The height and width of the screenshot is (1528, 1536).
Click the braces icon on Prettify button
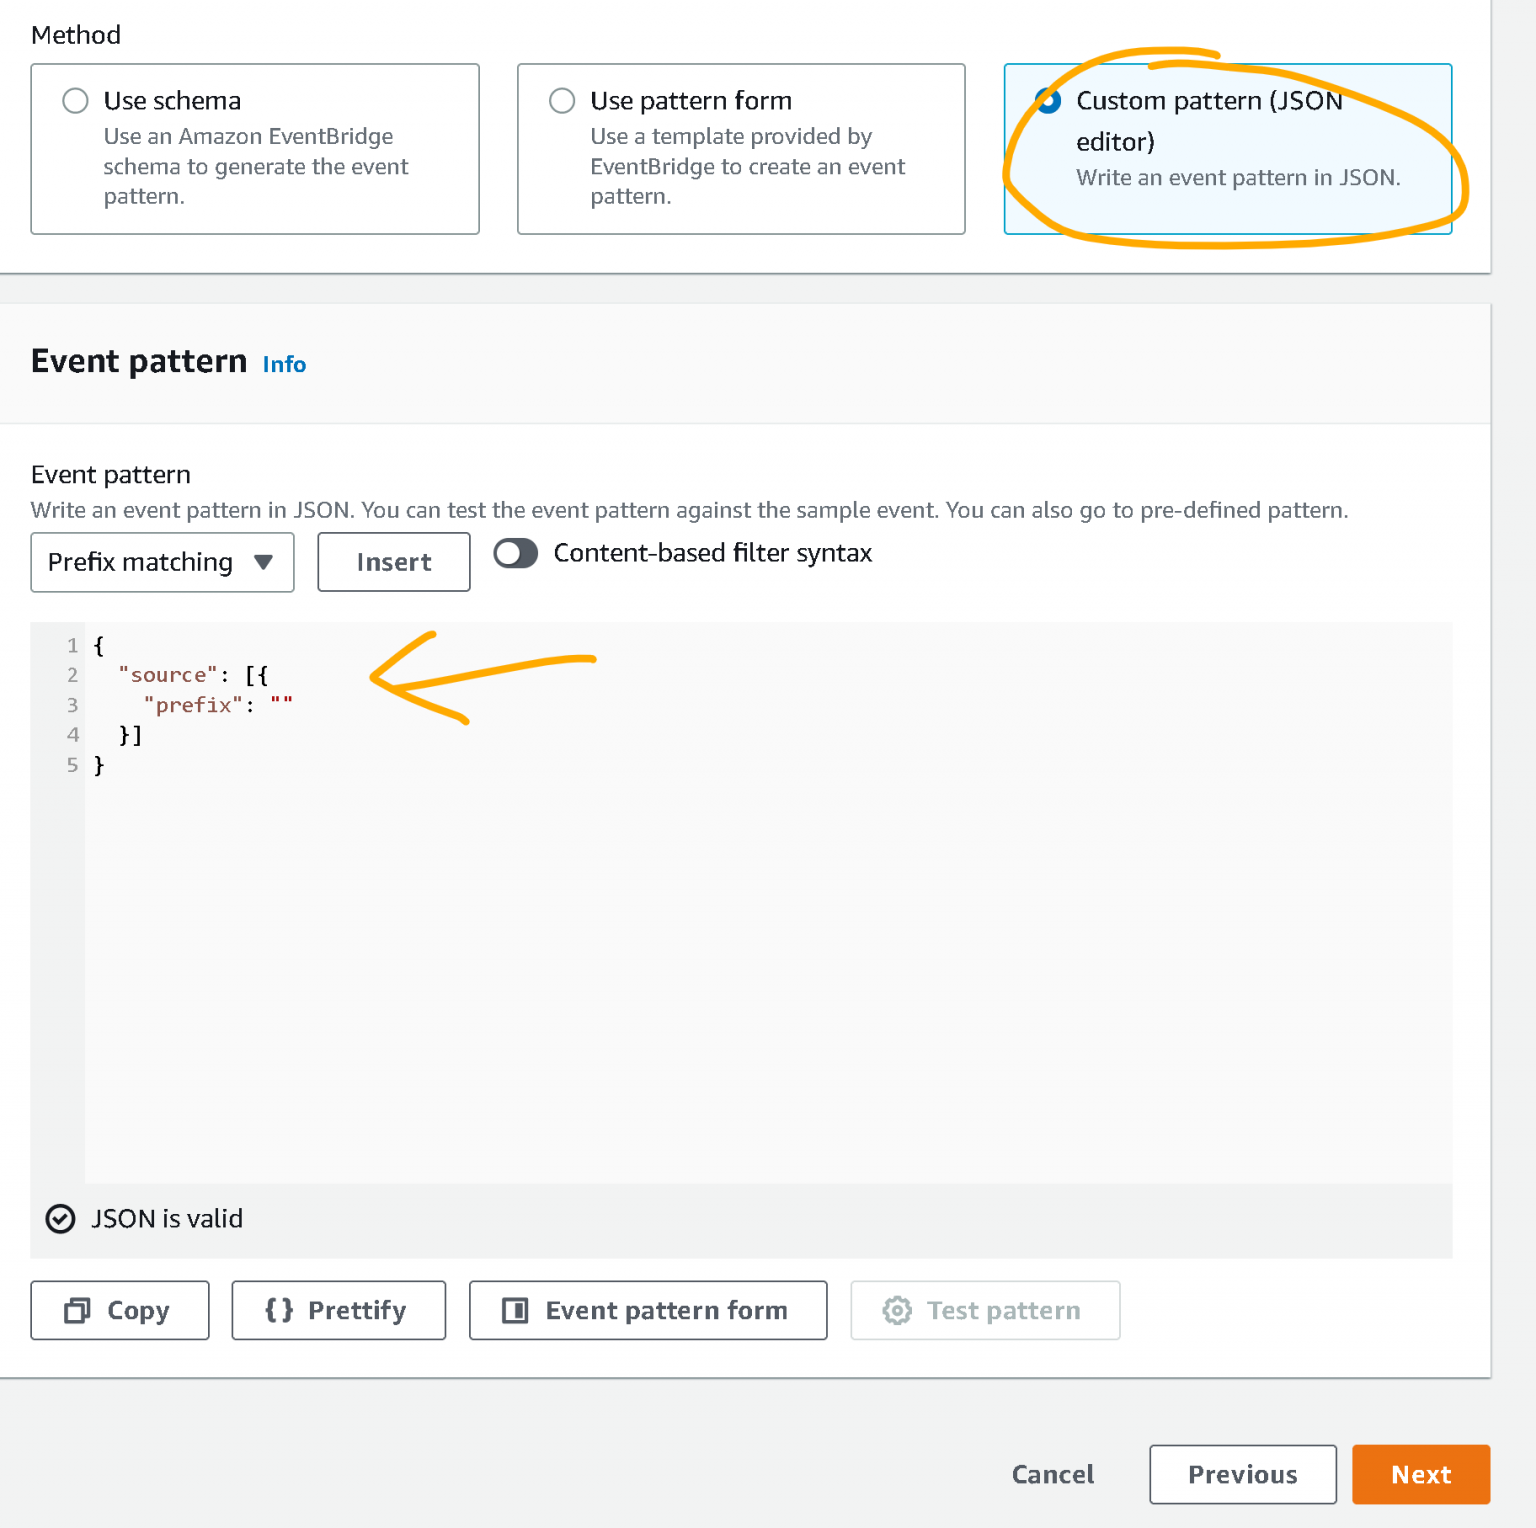tap(279, 1310)
